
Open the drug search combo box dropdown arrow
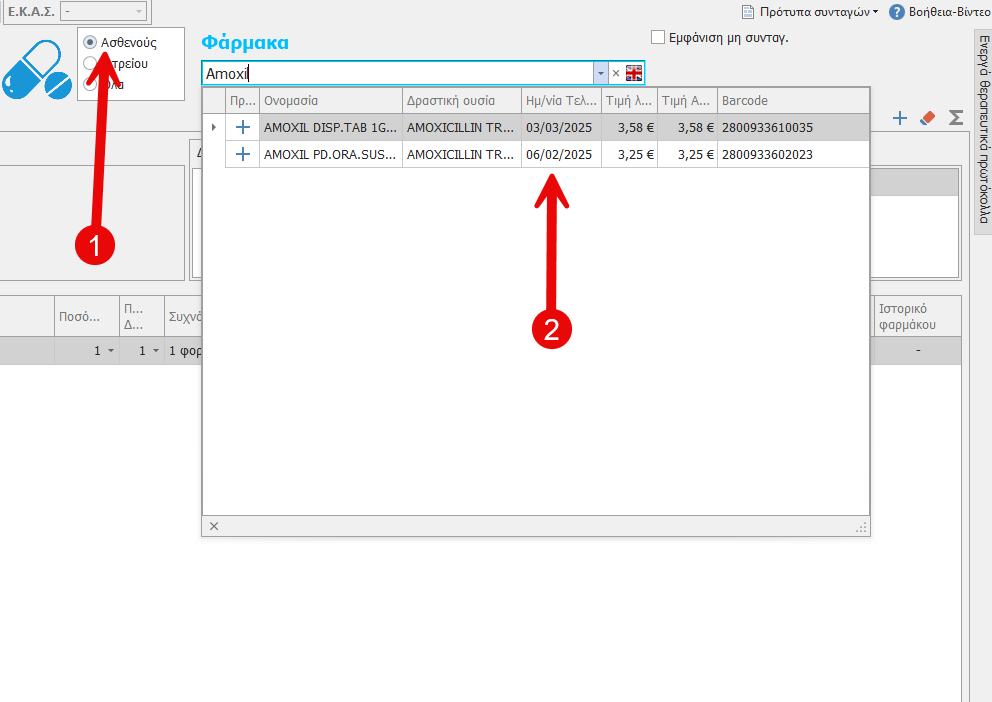tap(600, 73)
